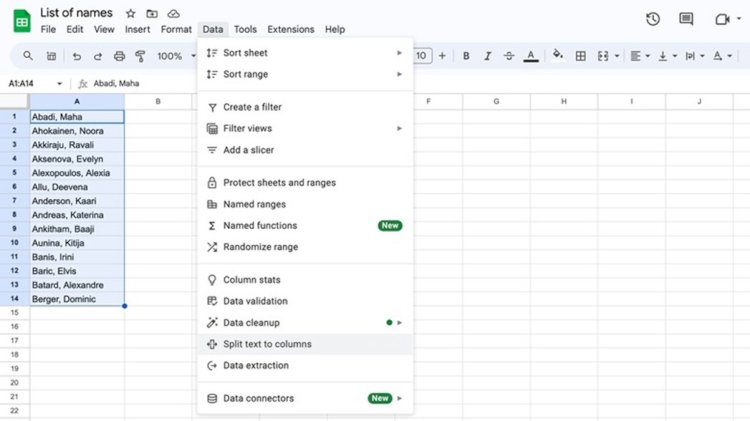The image size is (750, 421).
Task: Close the open Data menu
Action: (212, 29)
